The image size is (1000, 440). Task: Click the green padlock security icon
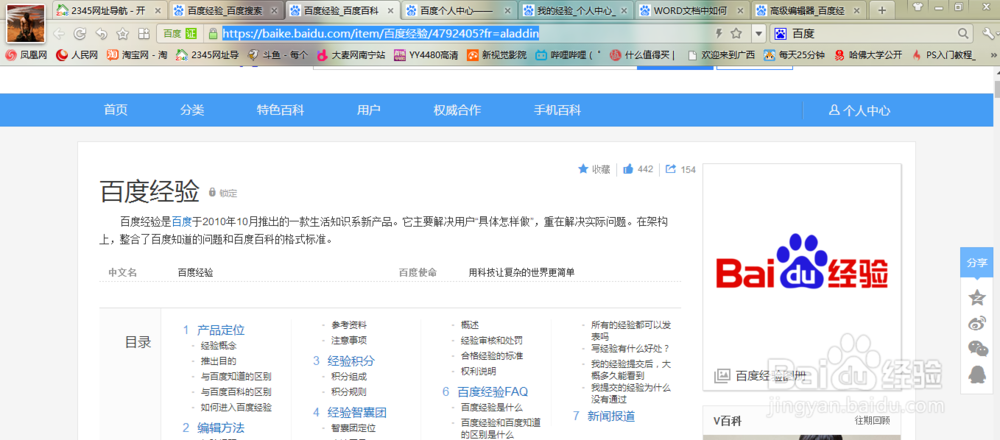click(212, 34)
